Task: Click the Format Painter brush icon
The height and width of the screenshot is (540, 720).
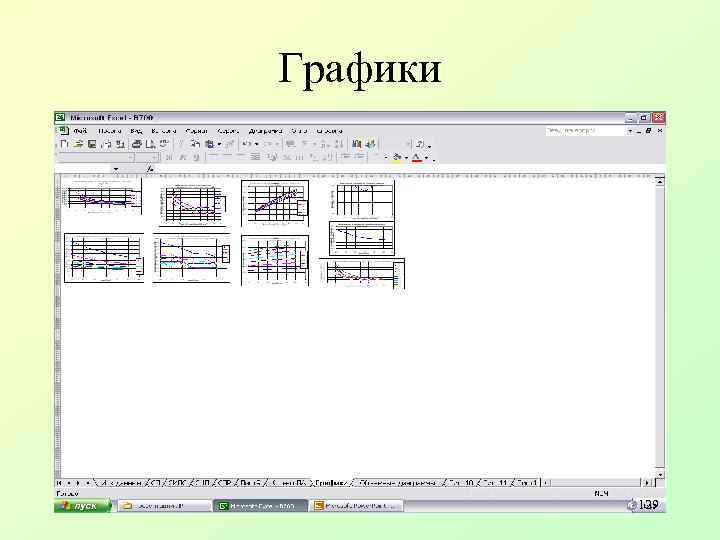Action: (229, 144)
